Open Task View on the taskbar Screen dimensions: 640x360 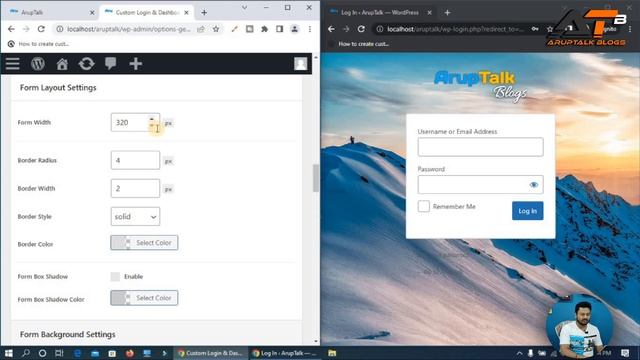tap(59, 353)
